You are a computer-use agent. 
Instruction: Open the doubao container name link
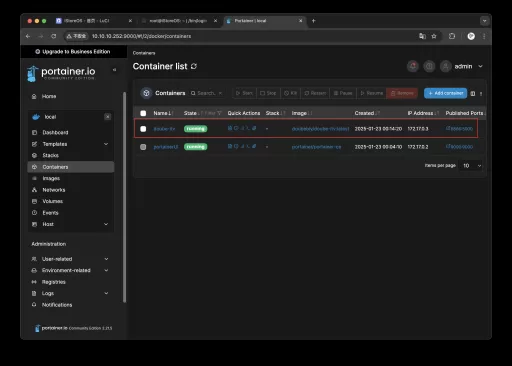(164, 129)
